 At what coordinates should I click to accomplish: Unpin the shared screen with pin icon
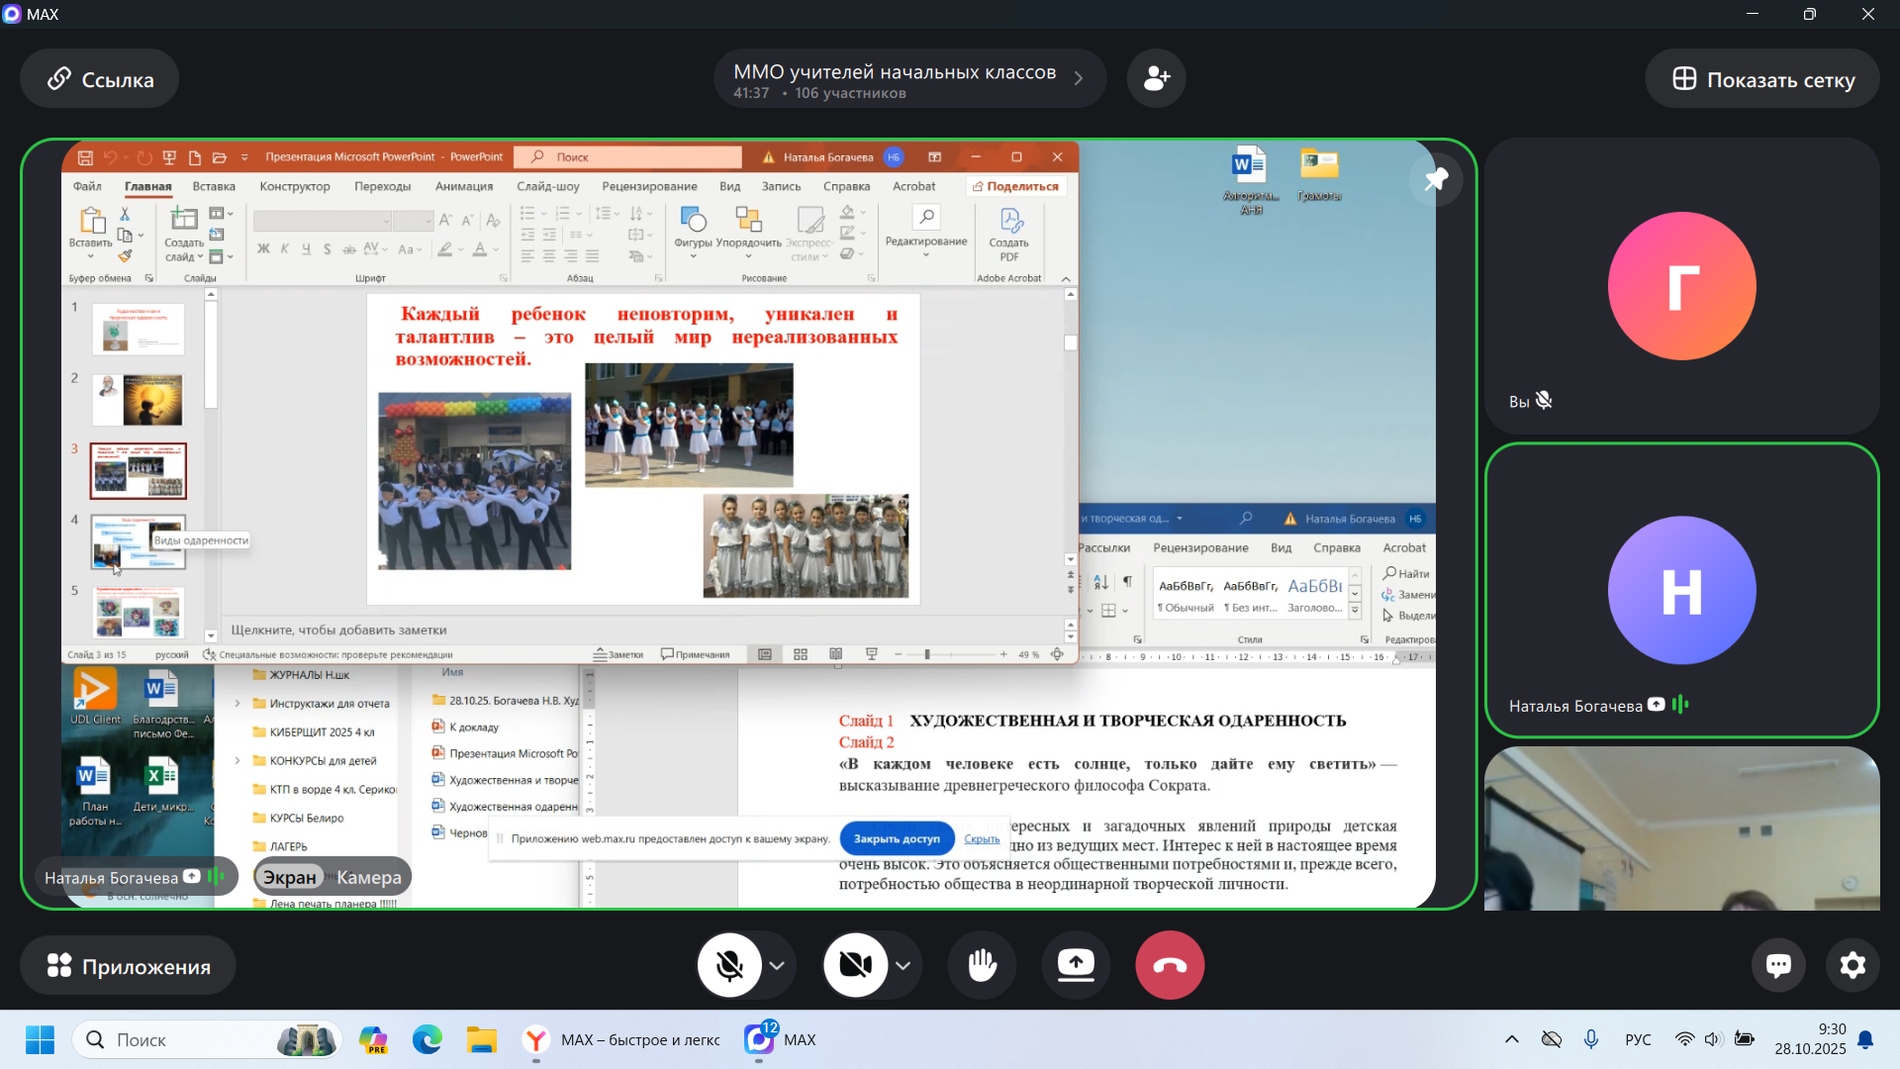coord(1435,180)
